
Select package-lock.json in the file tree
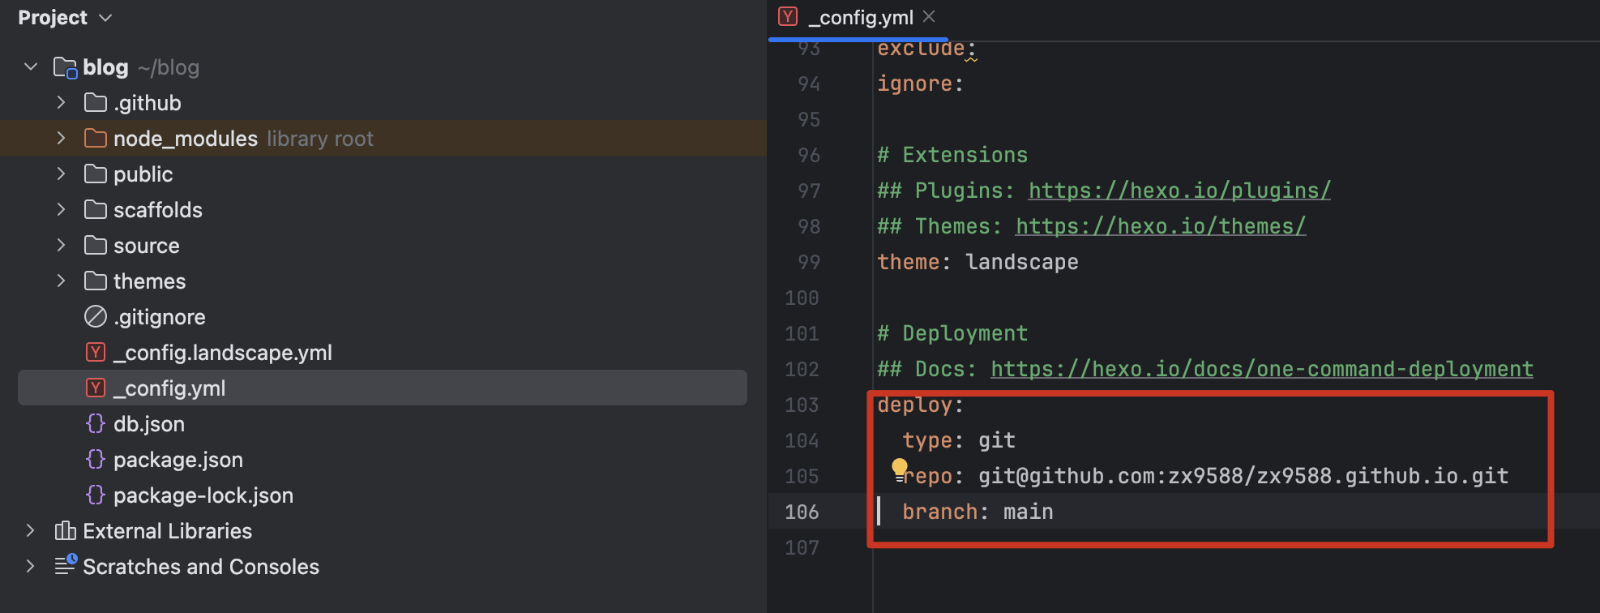[x=203, y=495]
